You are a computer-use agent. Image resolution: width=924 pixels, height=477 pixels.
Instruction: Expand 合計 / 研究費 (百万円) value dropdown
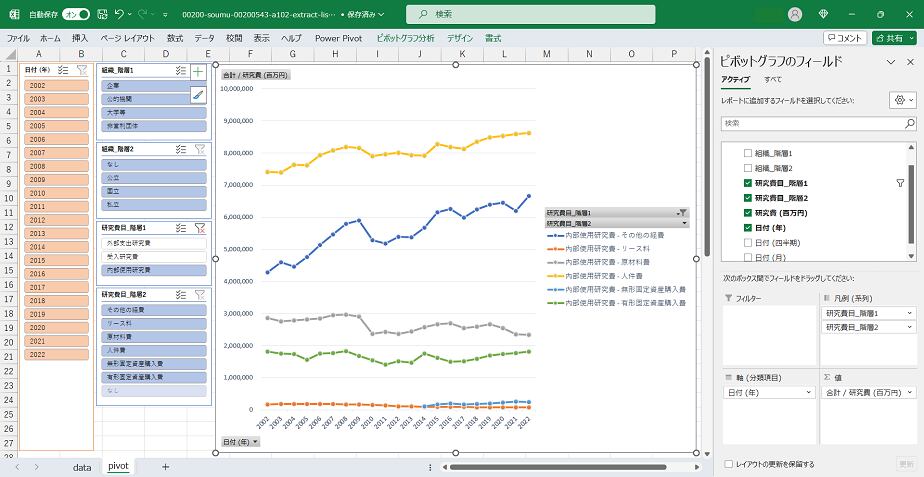(x=908, y=395)
